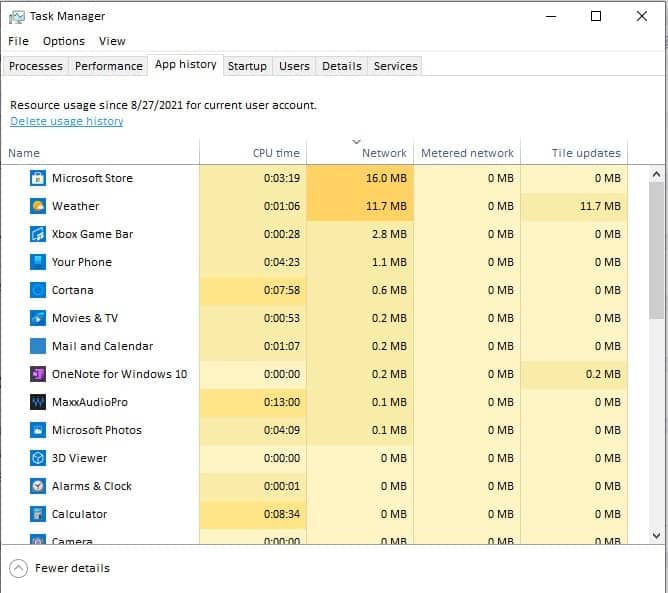Viewport: 668px width, 593px height.
Task: Click the Cortana app icon
Action: (38, 290)
